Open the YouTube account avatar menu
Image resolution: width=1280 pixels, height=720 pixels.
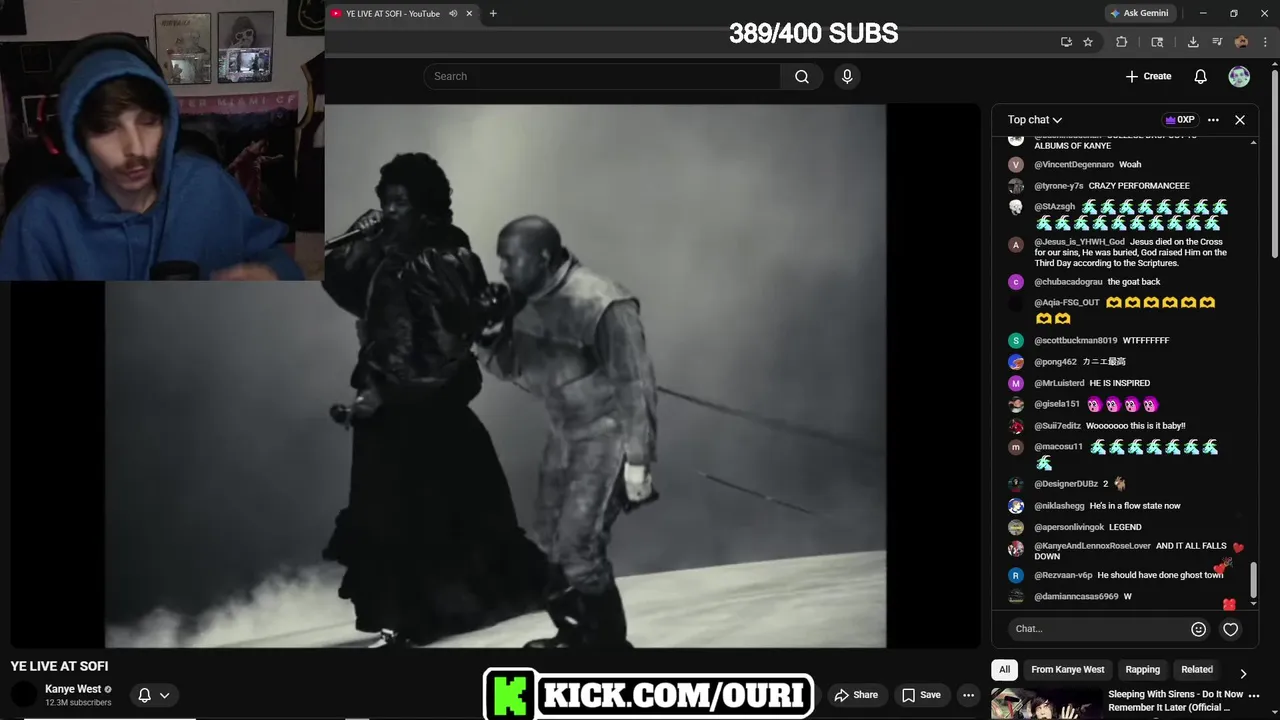coord(1239,77)
